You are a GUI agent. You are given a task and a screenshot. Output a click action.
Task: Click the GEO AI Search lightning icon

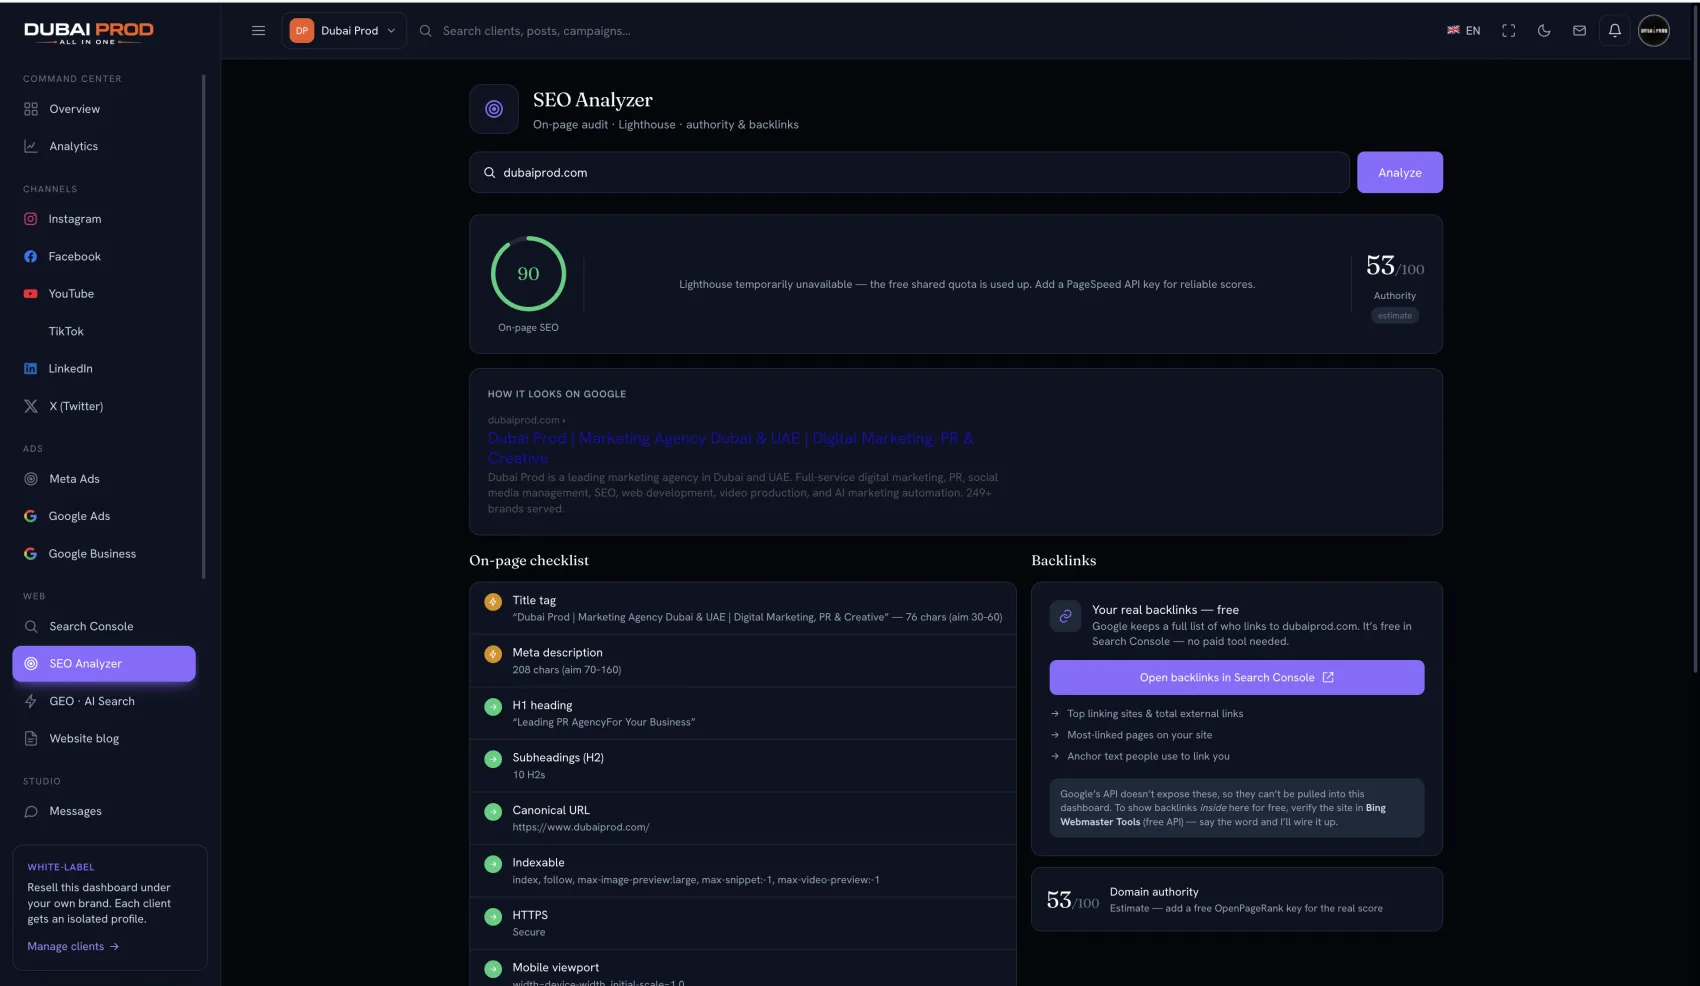tap(31, 701)
